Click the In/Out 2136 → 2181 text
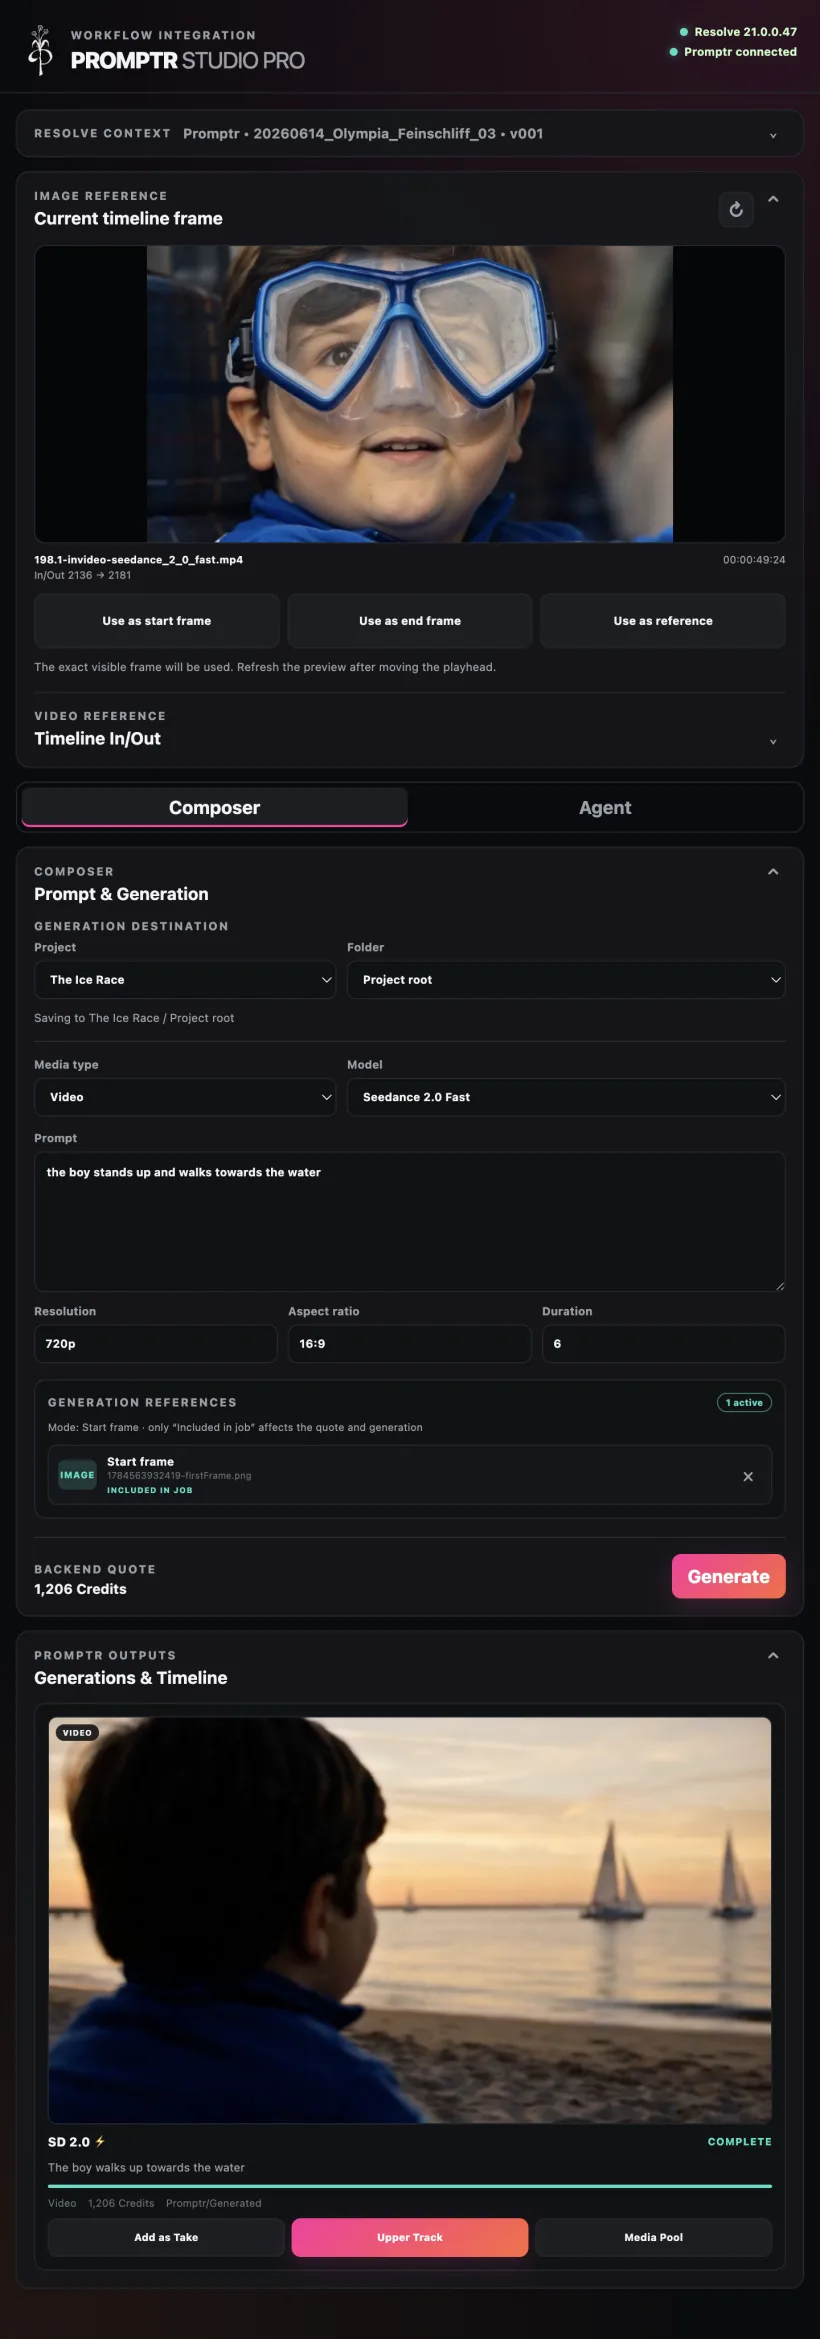Viewport: 820px width, 2339px height. (83, 575)
